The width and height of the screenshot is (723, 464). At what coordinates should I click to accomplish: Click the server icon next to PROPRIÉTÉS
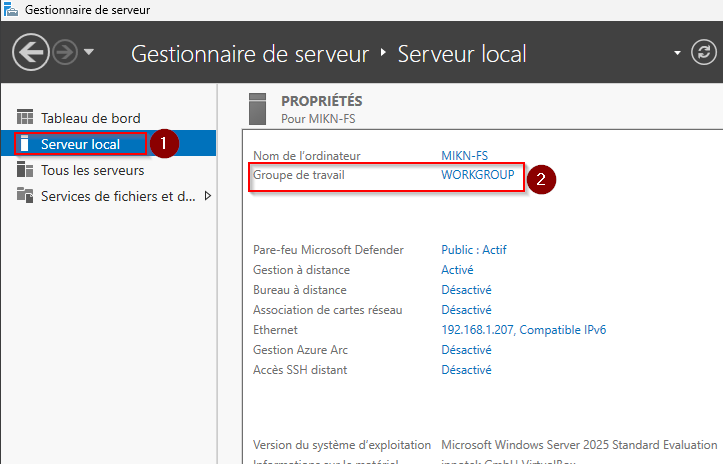coord(257,109)
